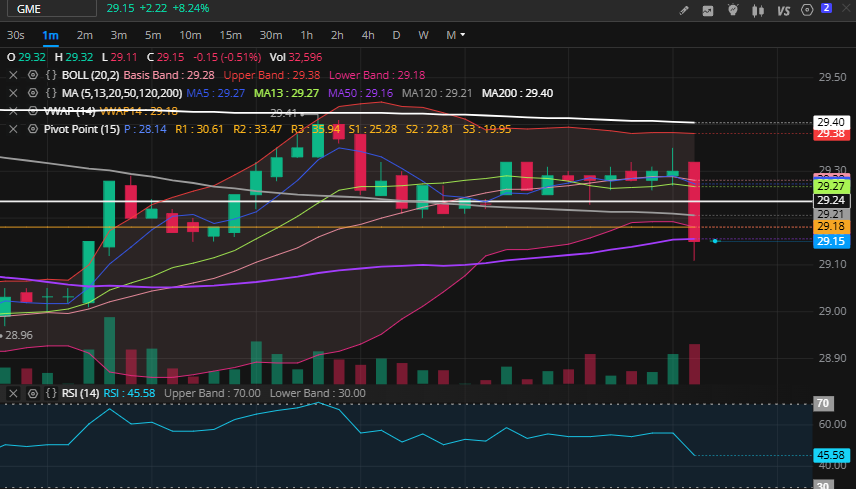Click the MA5 : 29.27 value
The height and width of the screenshot is (489, 856).
click(216, 93)
